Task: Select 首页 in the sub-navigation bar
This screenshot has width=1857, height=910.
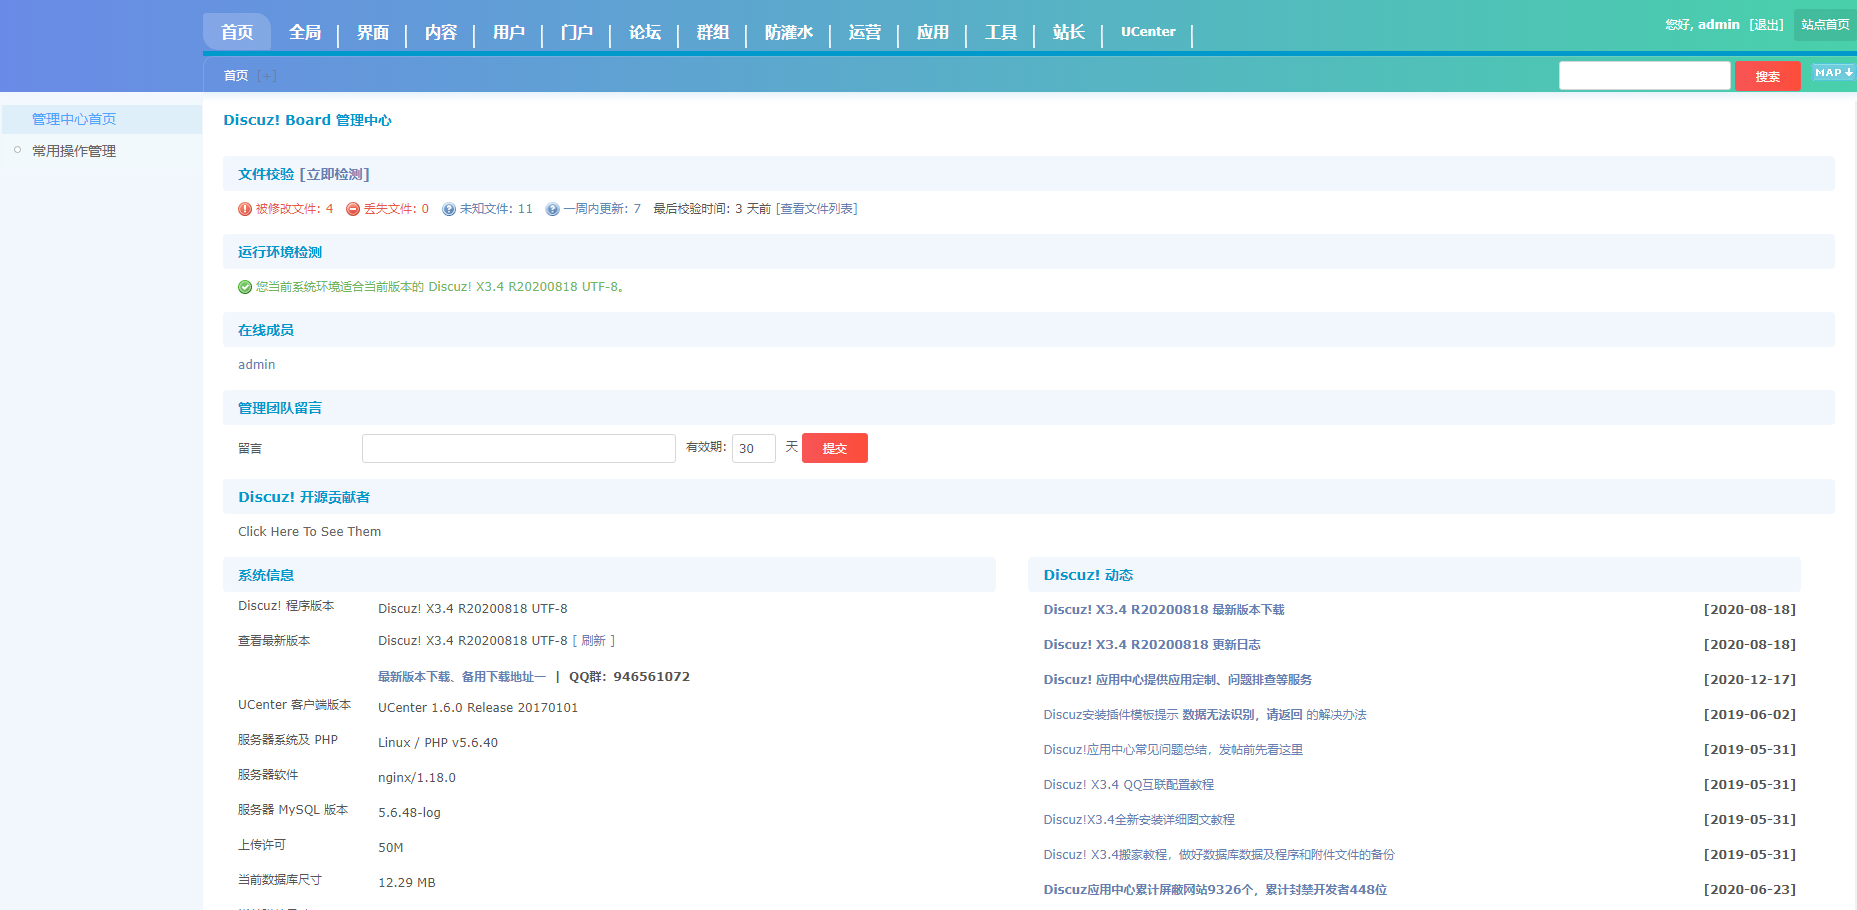Action: pos(236,76)
